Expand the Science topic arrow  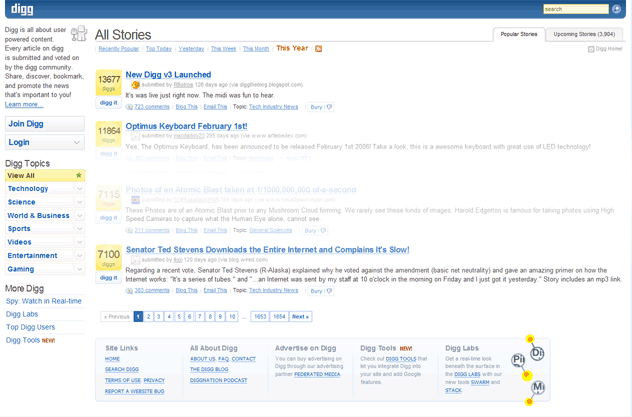(79, 202)
